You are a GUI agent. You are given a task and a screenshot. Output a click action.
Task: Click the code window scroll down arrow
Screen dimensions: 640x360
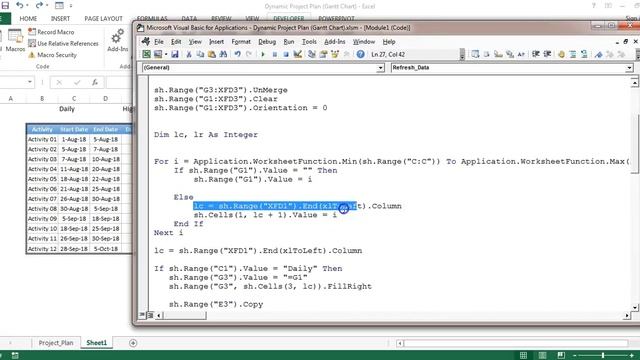coord(634,307)
